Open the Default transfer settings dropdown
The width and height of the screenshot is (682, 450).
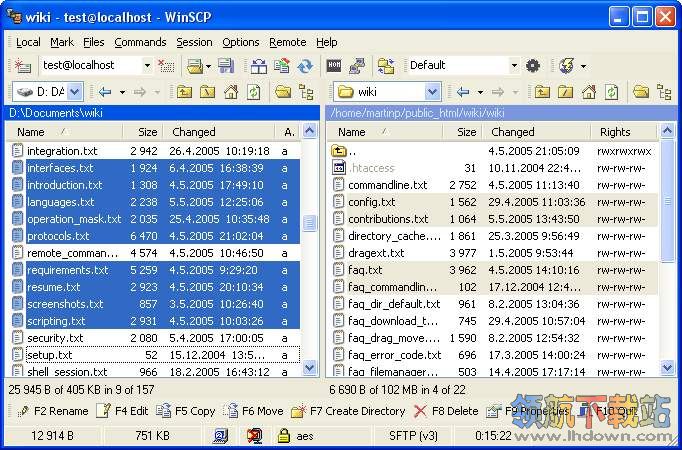(514, 66)
